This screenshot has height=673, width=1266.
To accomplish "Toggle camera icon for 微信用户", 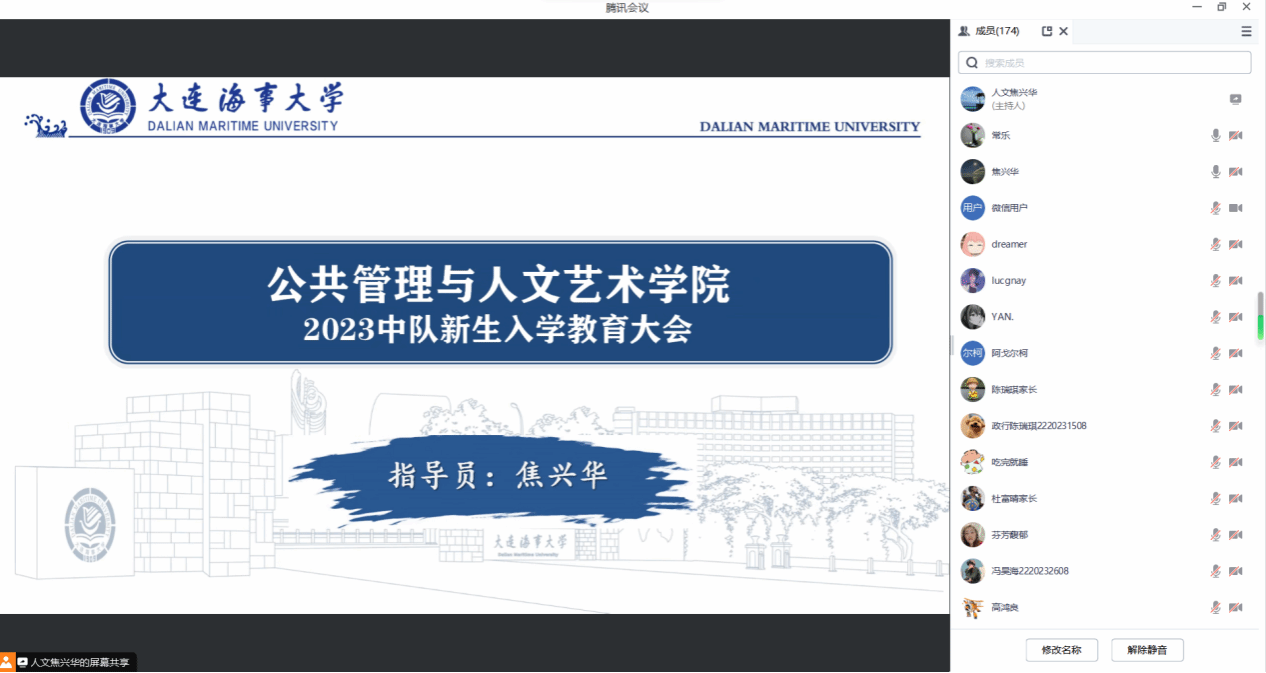I will point(1235,208).
